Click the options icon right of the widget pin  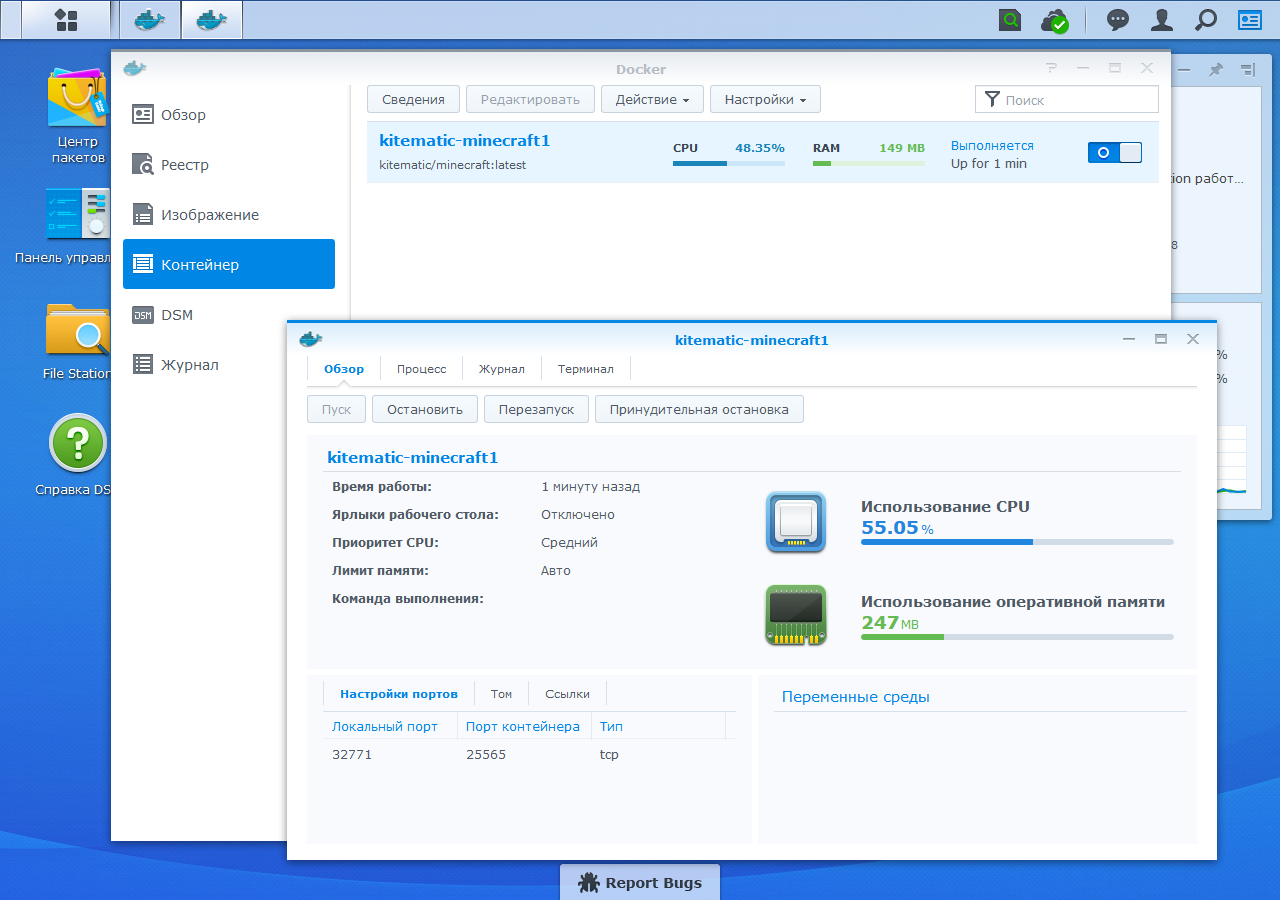pos(1247,70)
